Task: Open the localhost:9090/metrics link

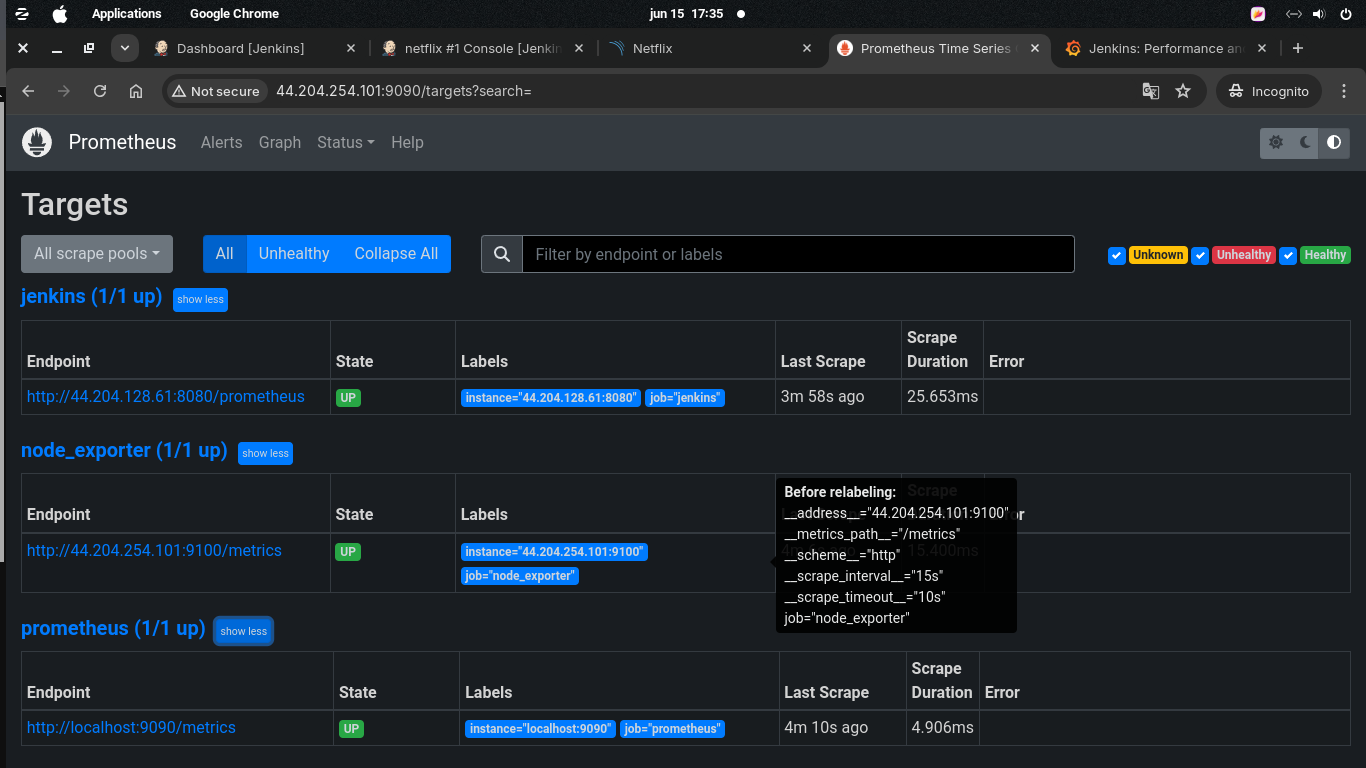Action: tap(131, 727)
